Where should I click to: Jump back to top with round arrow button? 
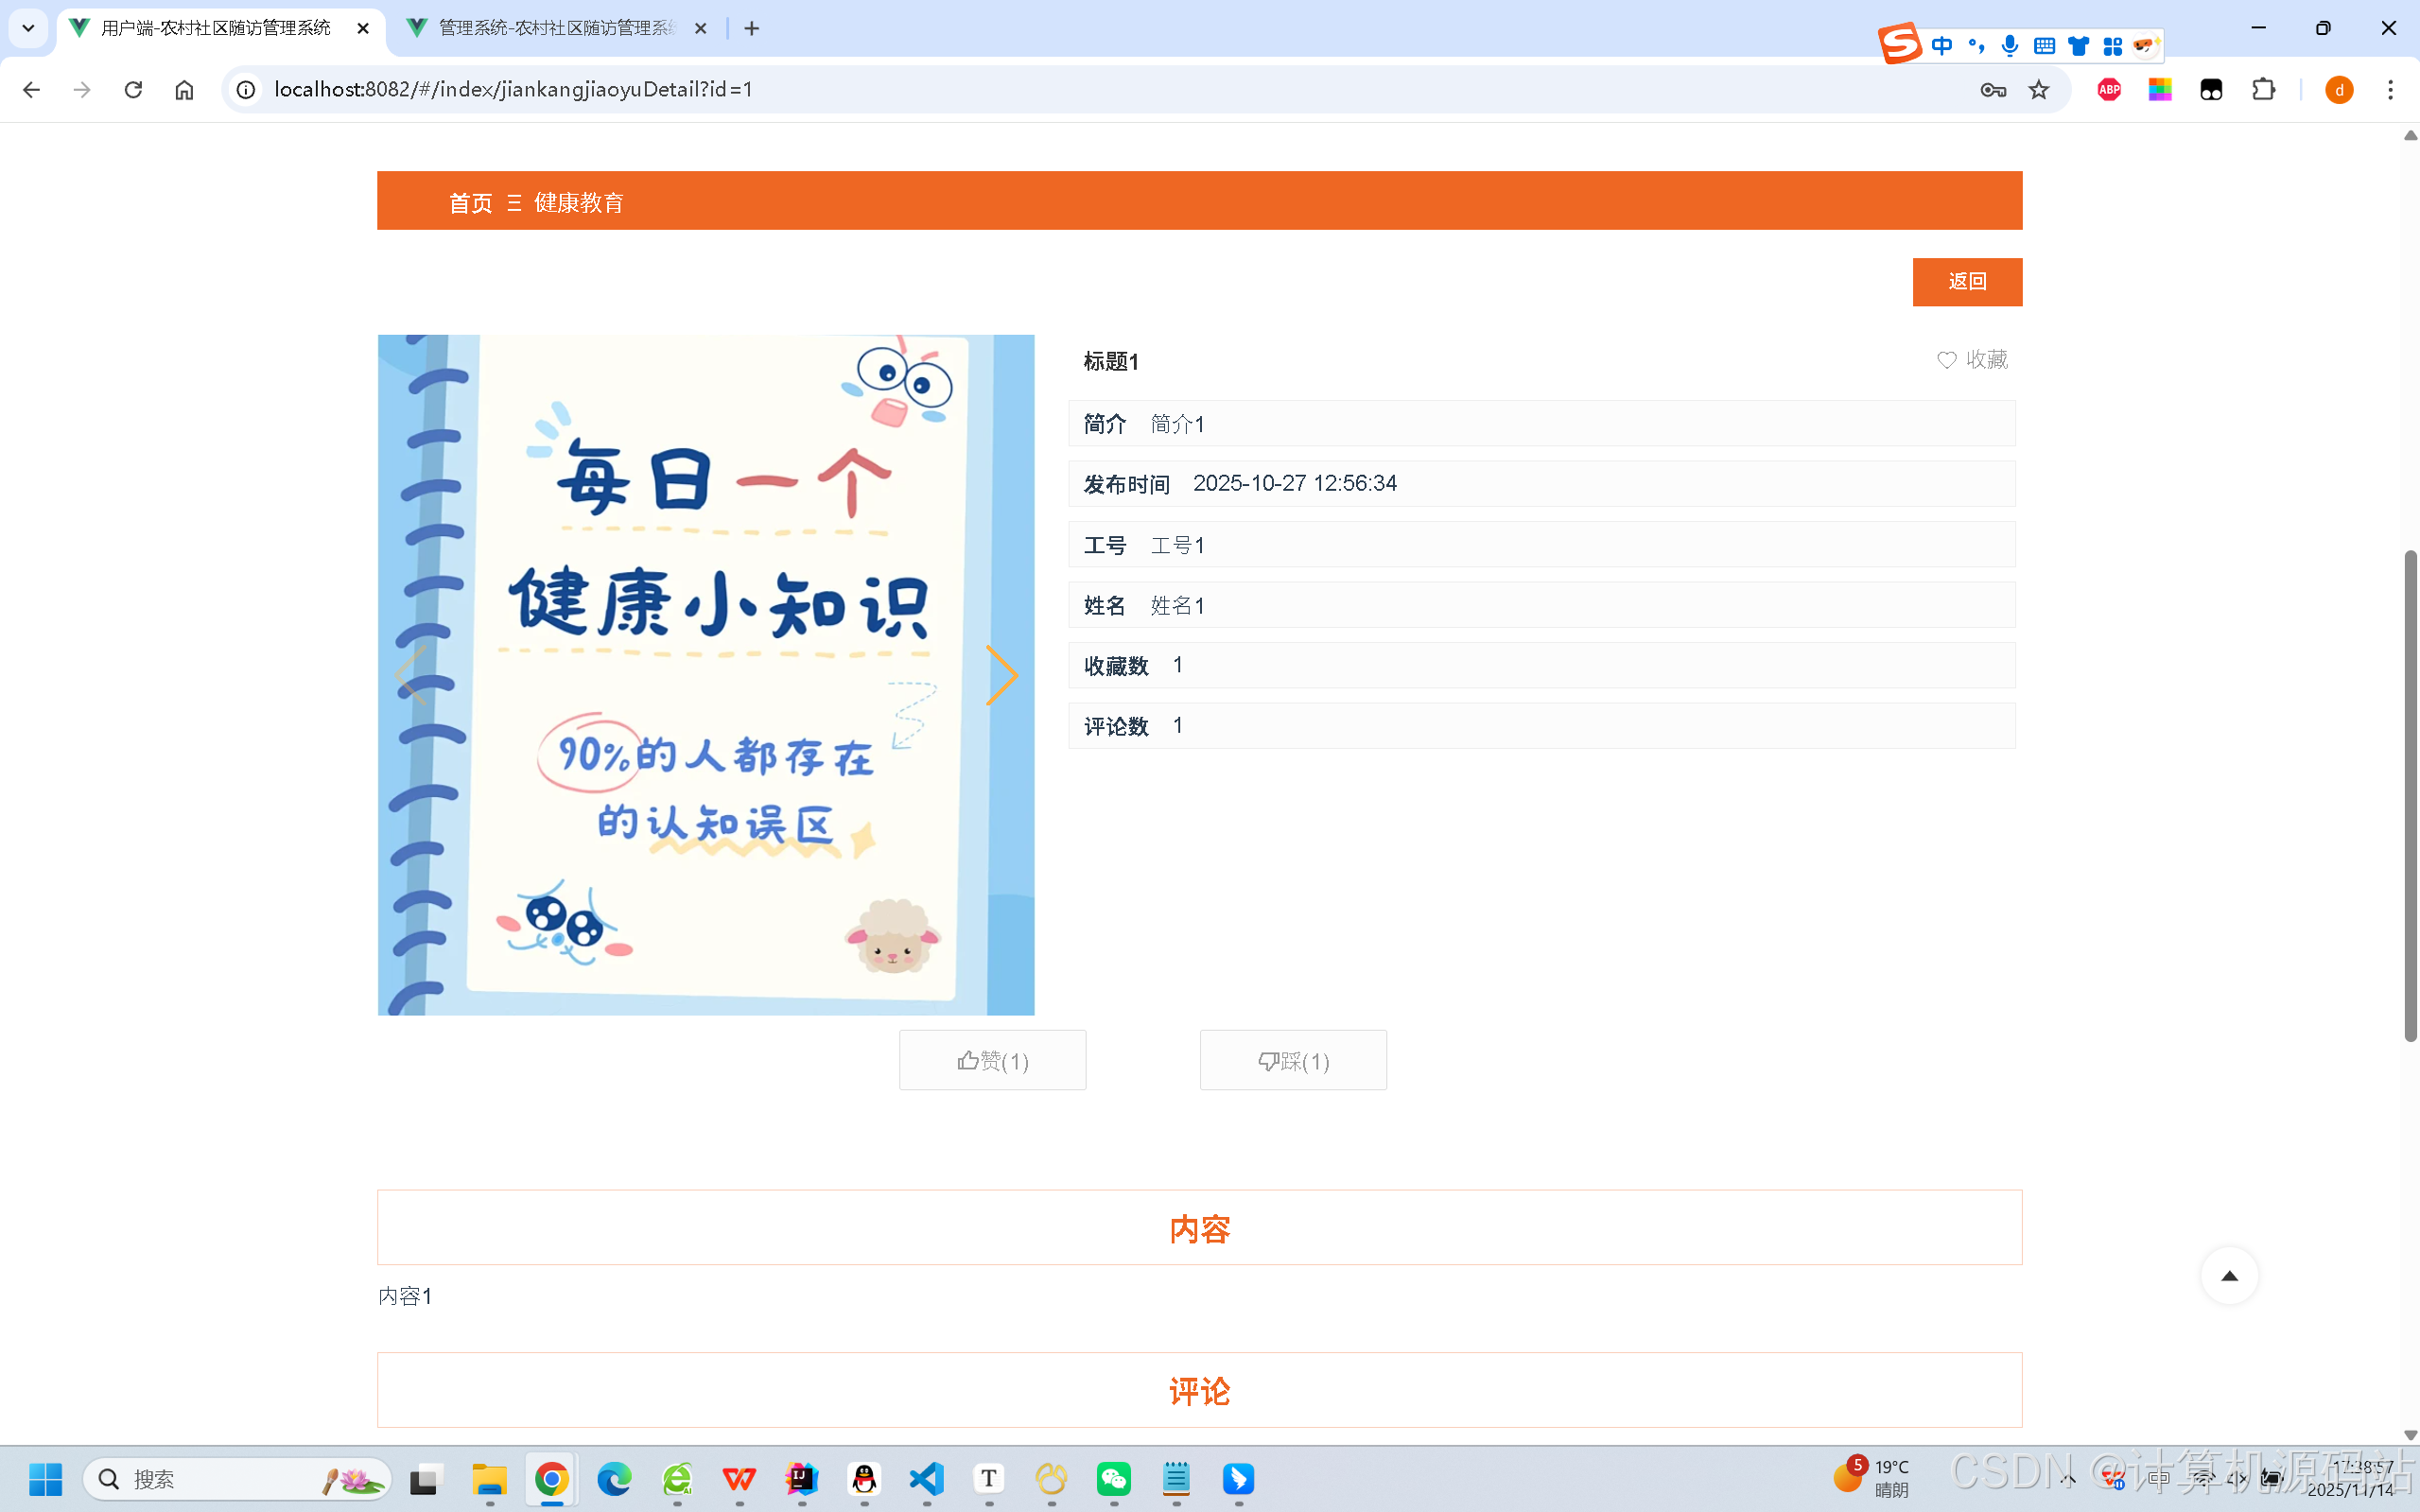pos(2229,1275)
